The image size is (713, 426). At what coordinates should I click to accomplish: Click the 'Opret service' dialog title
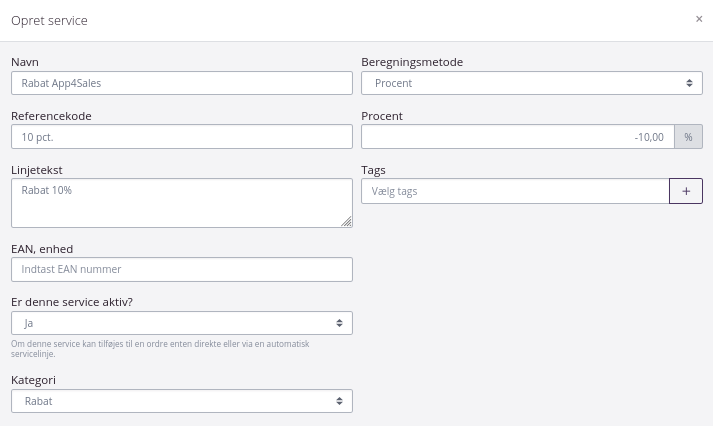[x=49, y=20]
